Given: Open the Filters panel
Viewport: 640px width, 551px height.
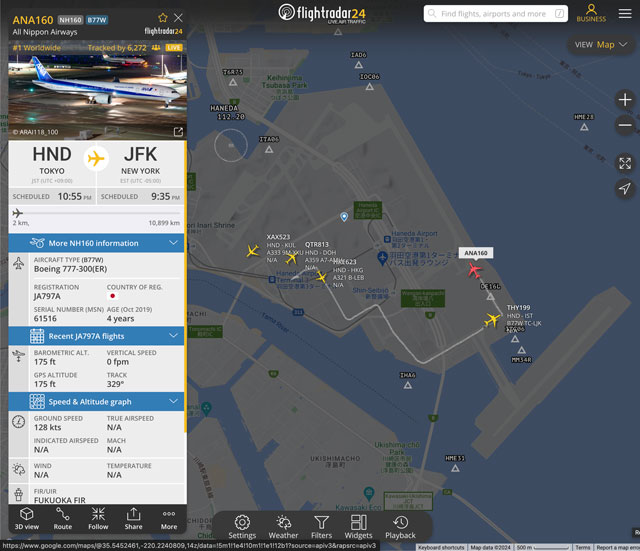Looking at the screenshot, I should click(322, 527).
